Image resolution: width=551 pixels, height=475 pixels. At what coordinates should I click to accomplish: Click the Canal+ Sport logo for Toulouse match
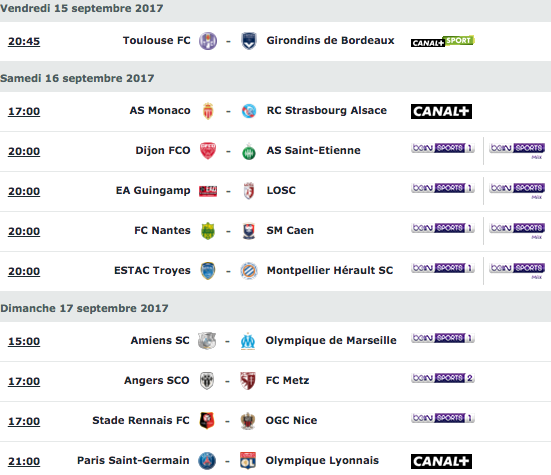[443, 41]
